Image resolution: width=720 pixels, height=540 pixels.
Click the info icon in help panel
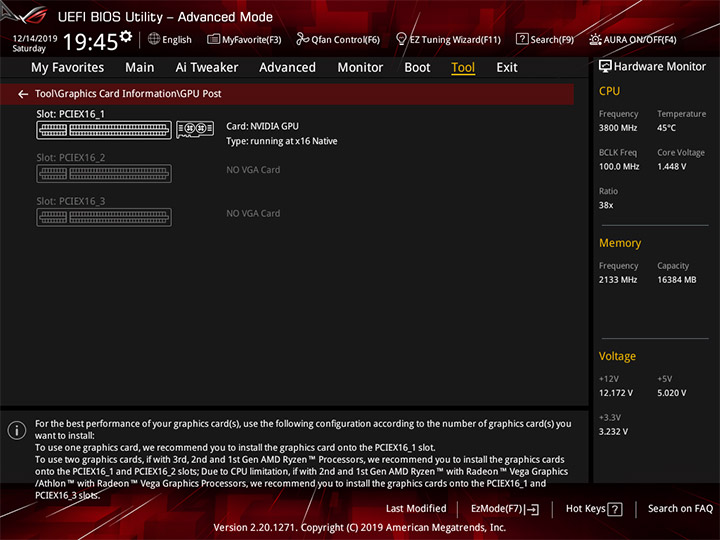(x=17, y=430)
